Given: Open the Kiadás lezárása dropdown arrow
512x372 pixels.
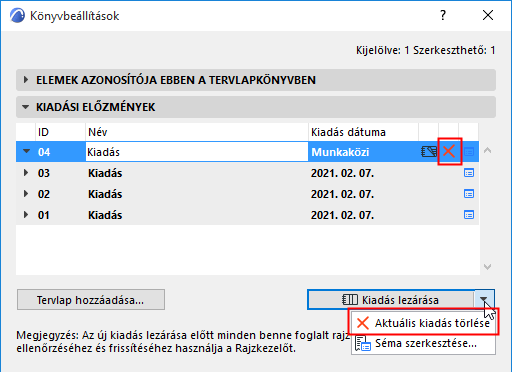Looking at the screenshot, I should pos(484,299).
